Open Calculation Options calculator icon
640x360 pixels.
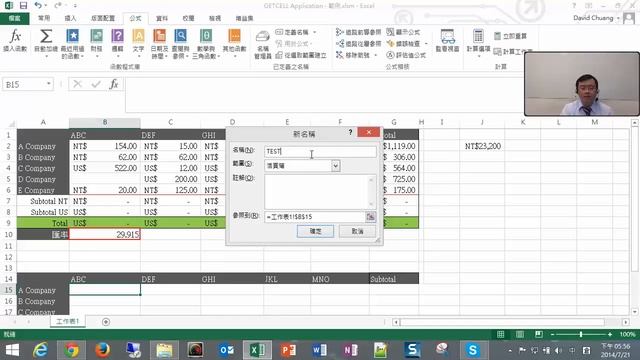tap(478, 36)
